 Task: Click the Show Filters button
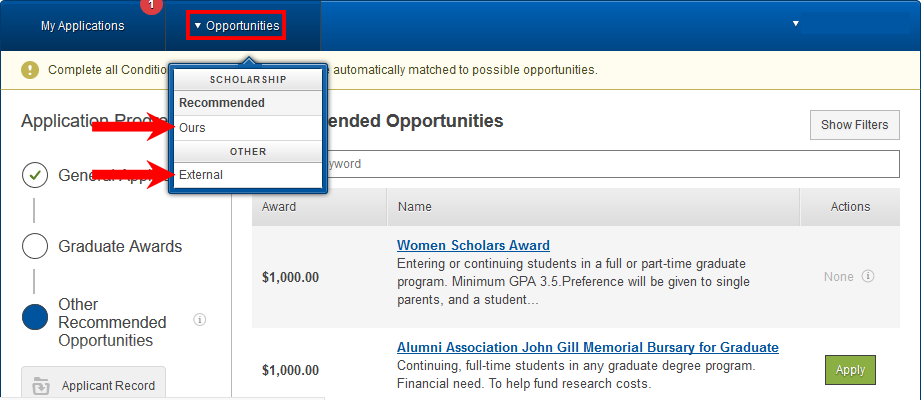855,125
